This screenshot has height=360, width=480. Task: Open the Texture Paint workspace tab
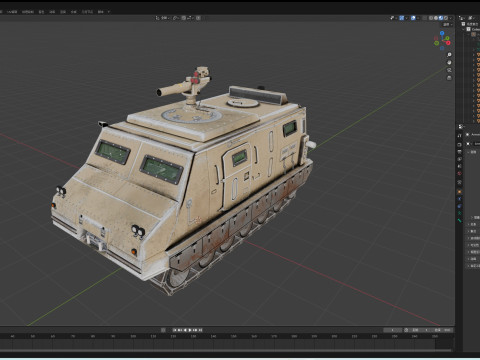coord(28,12)
